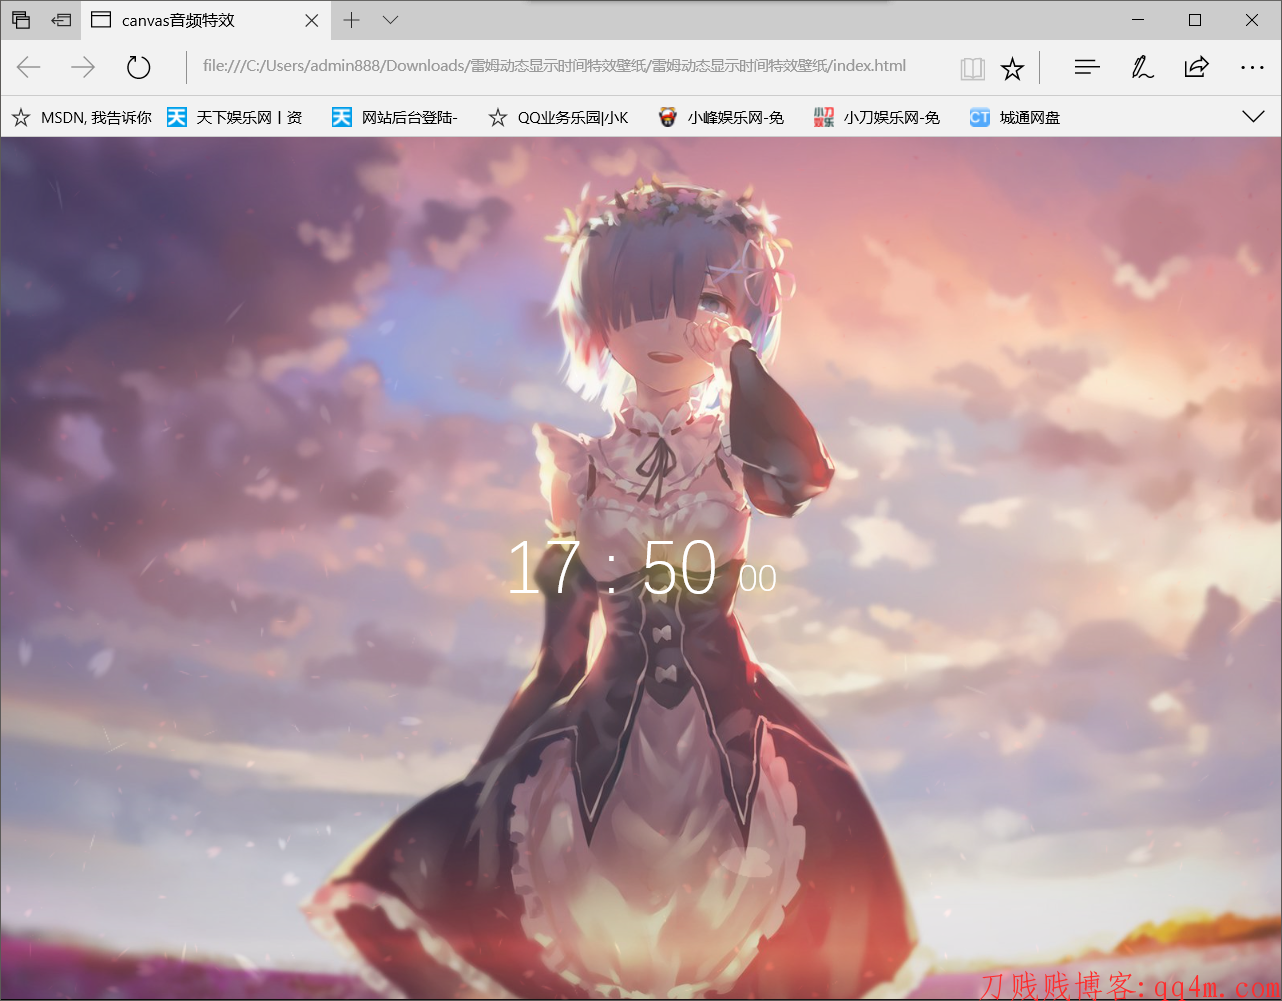Viewport: 1282px width, 1001px height.
Task: Refresh the current page
Action: pyautogui.click(x=138, y=67)
